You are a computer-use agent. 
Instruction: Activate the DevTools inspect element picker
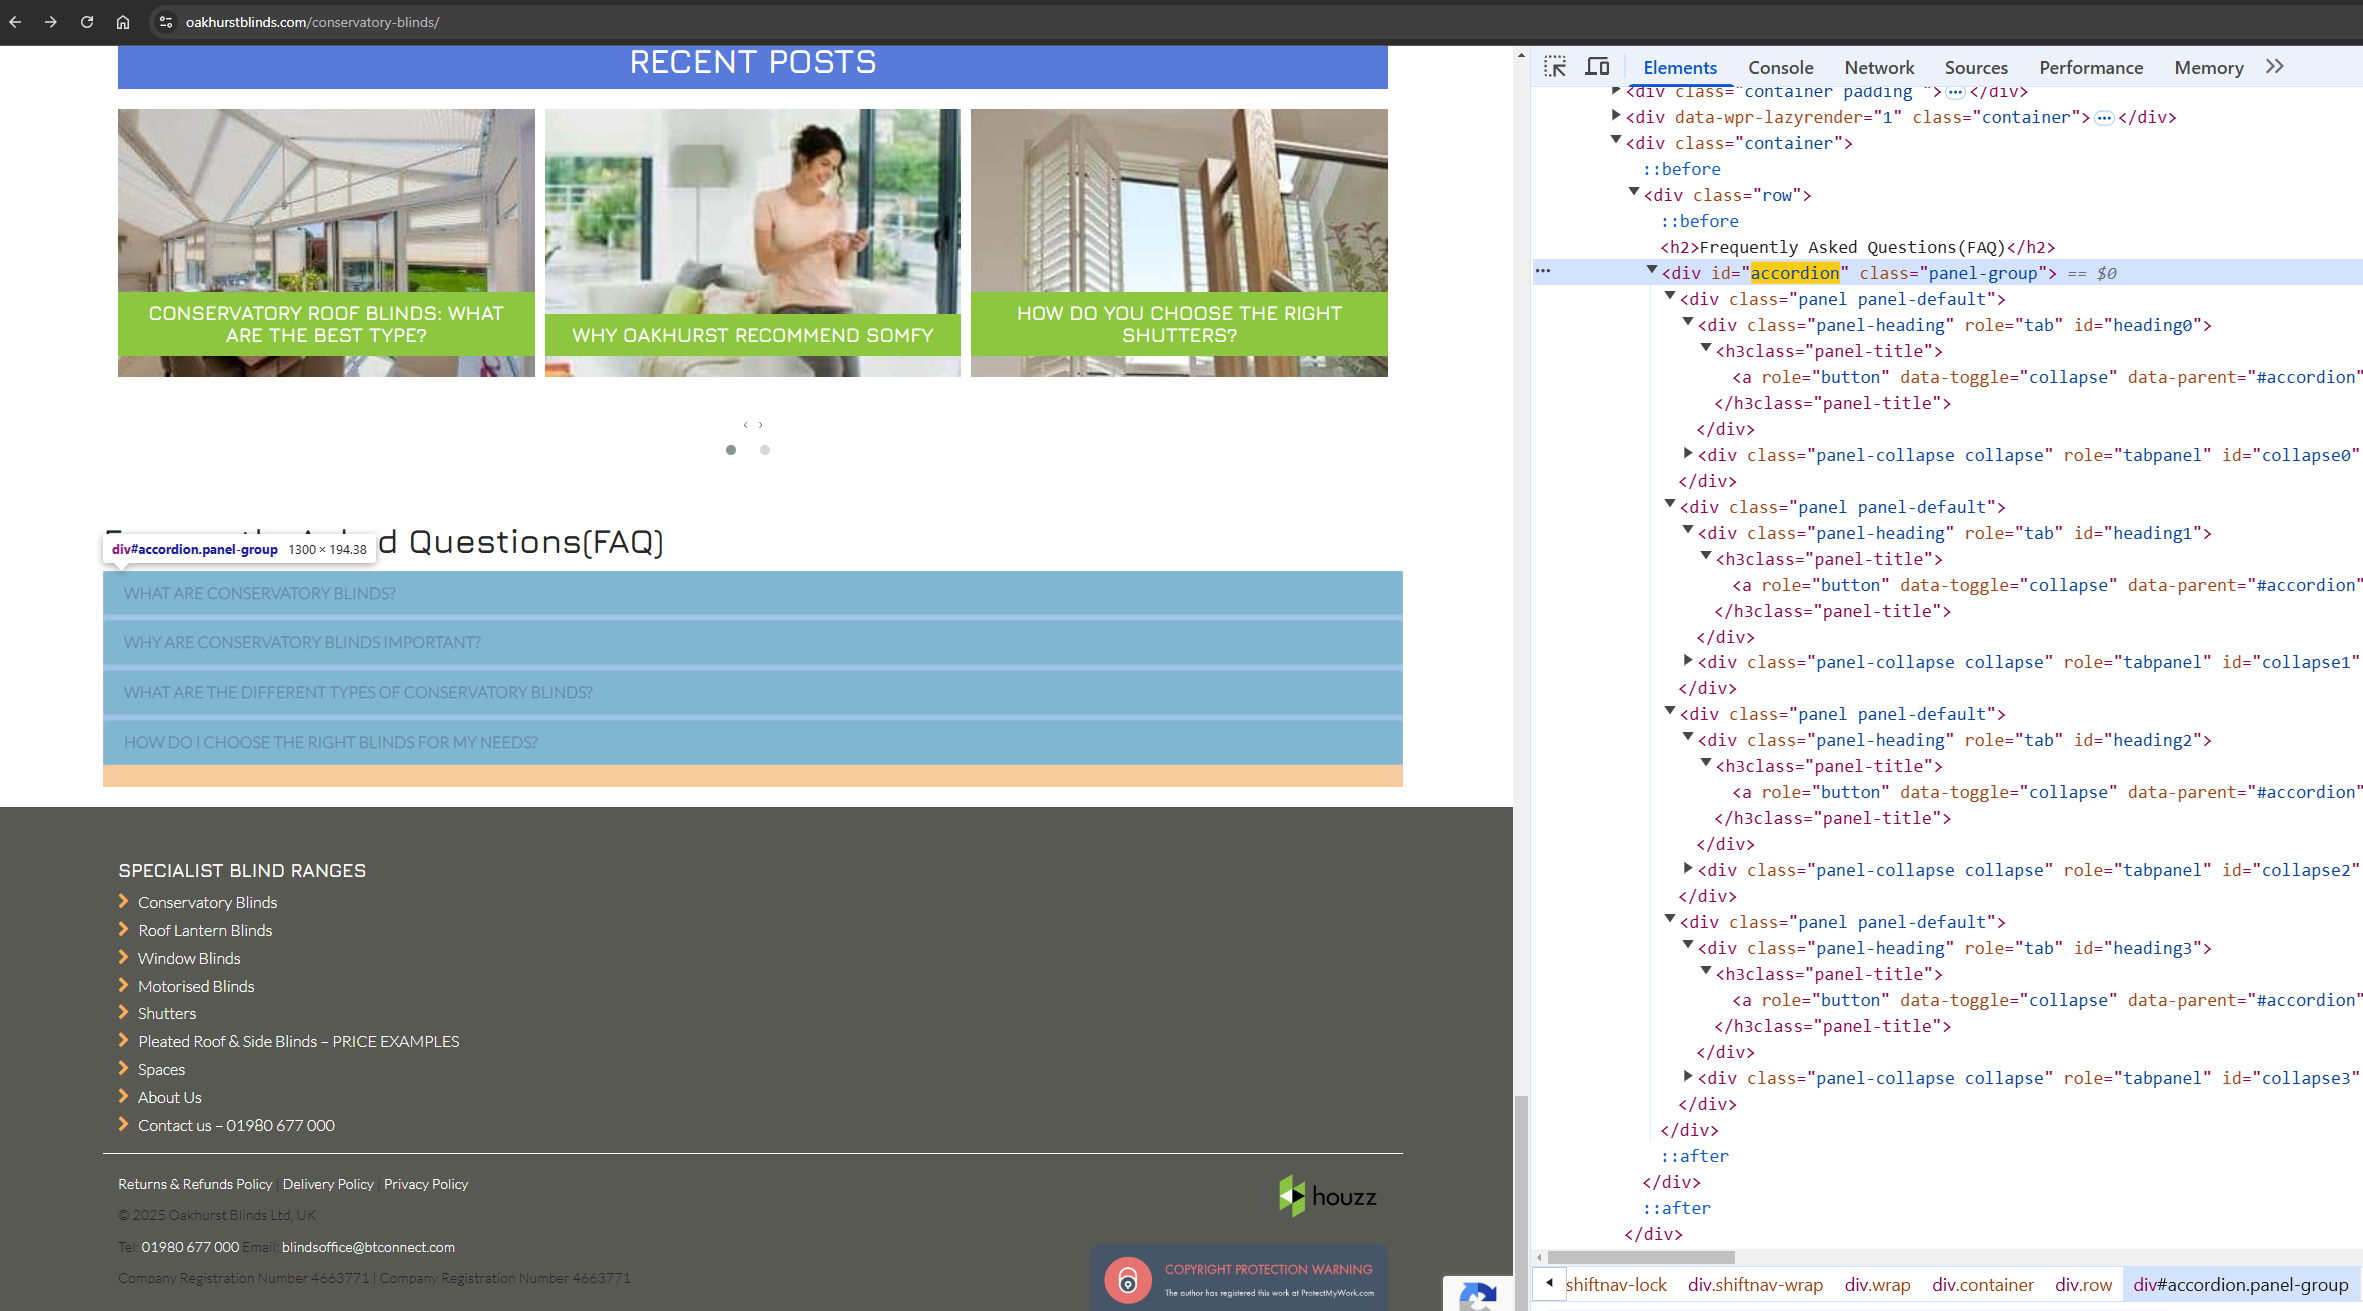tap(1555, 67)
